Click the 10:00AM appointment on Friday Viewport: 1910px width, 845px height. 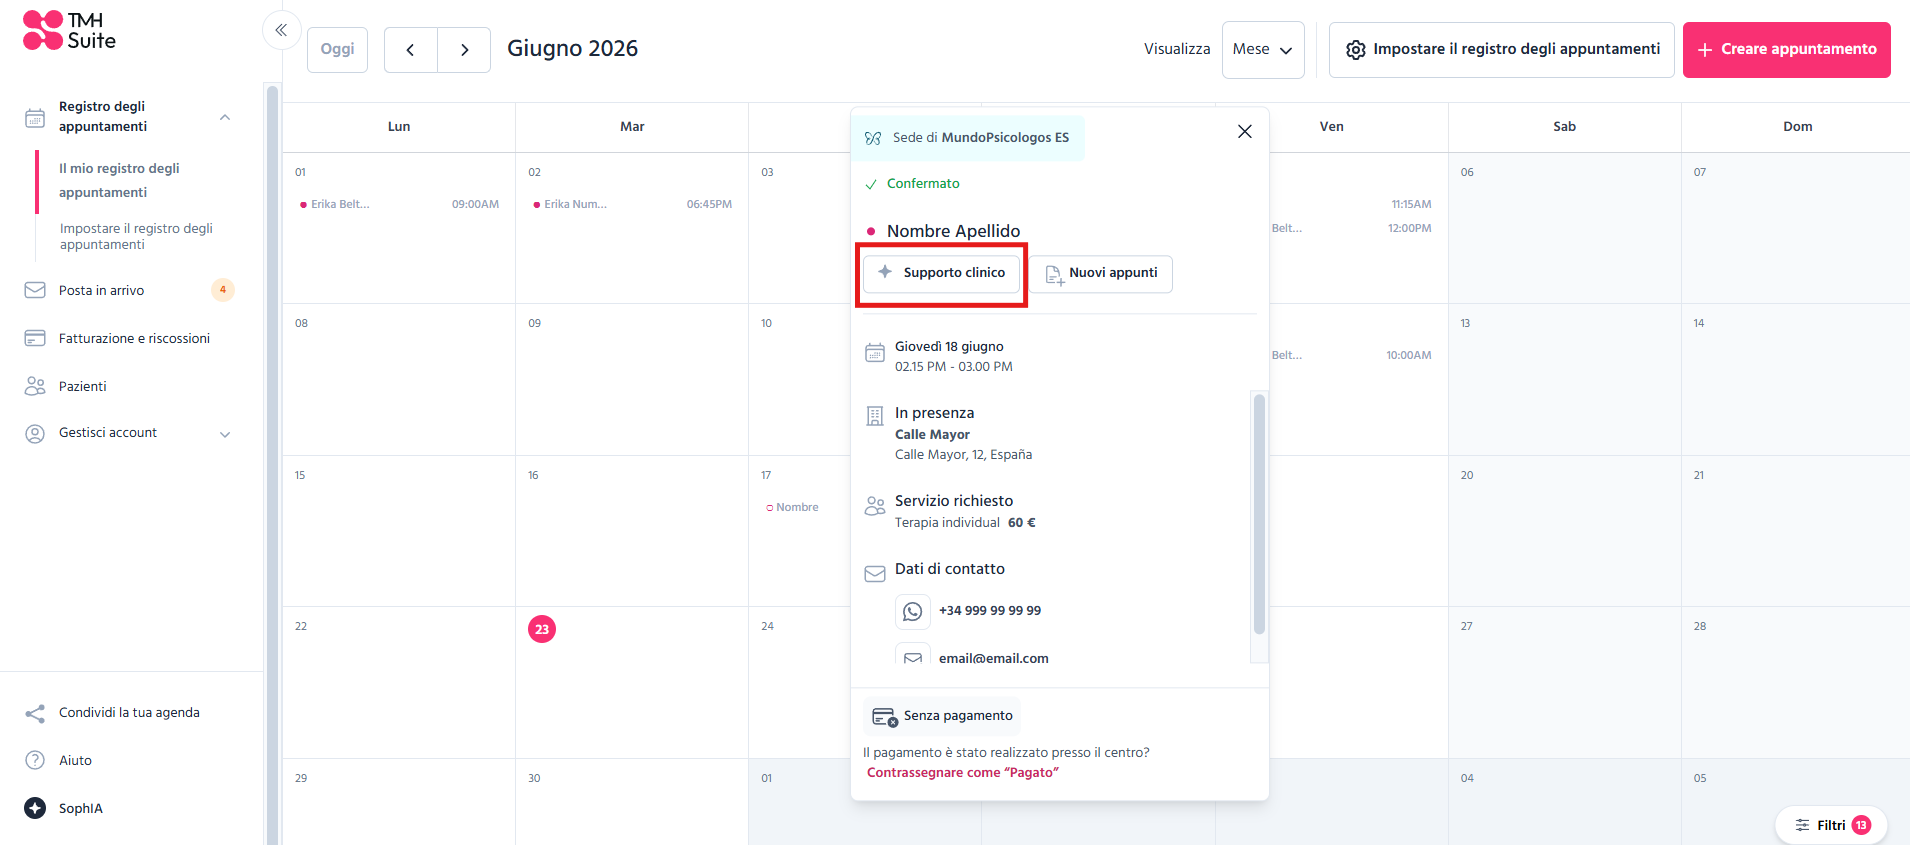(1408, 356)
